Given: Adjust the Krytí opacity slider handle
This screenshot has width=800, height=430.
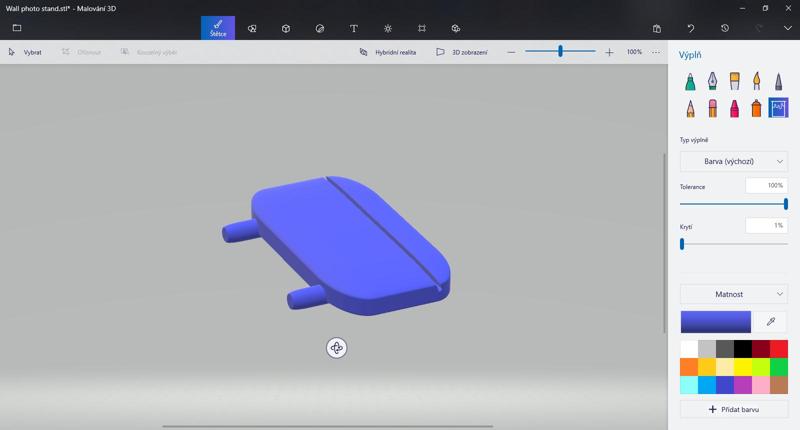Looking at the screenshot, I should pos(682,244).
